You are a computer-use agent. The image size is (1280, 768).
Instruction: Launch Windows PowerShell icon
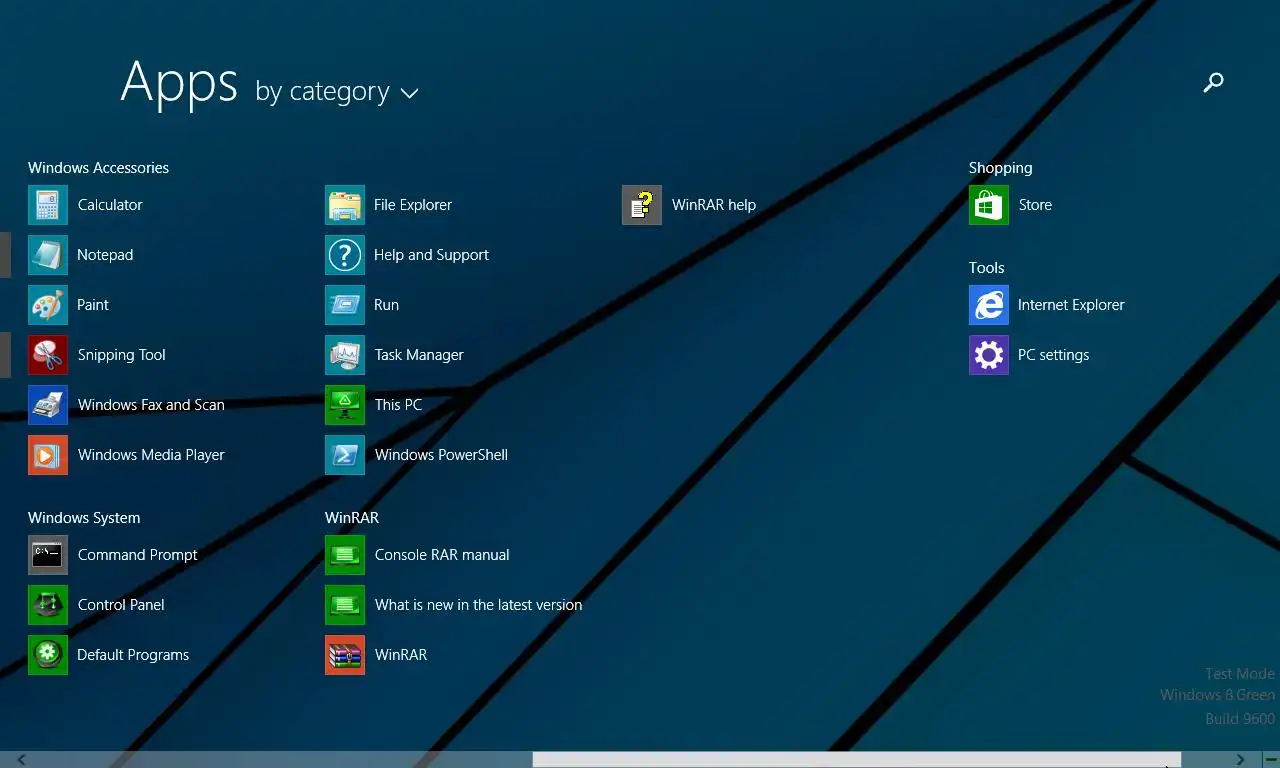pos(345,455)
